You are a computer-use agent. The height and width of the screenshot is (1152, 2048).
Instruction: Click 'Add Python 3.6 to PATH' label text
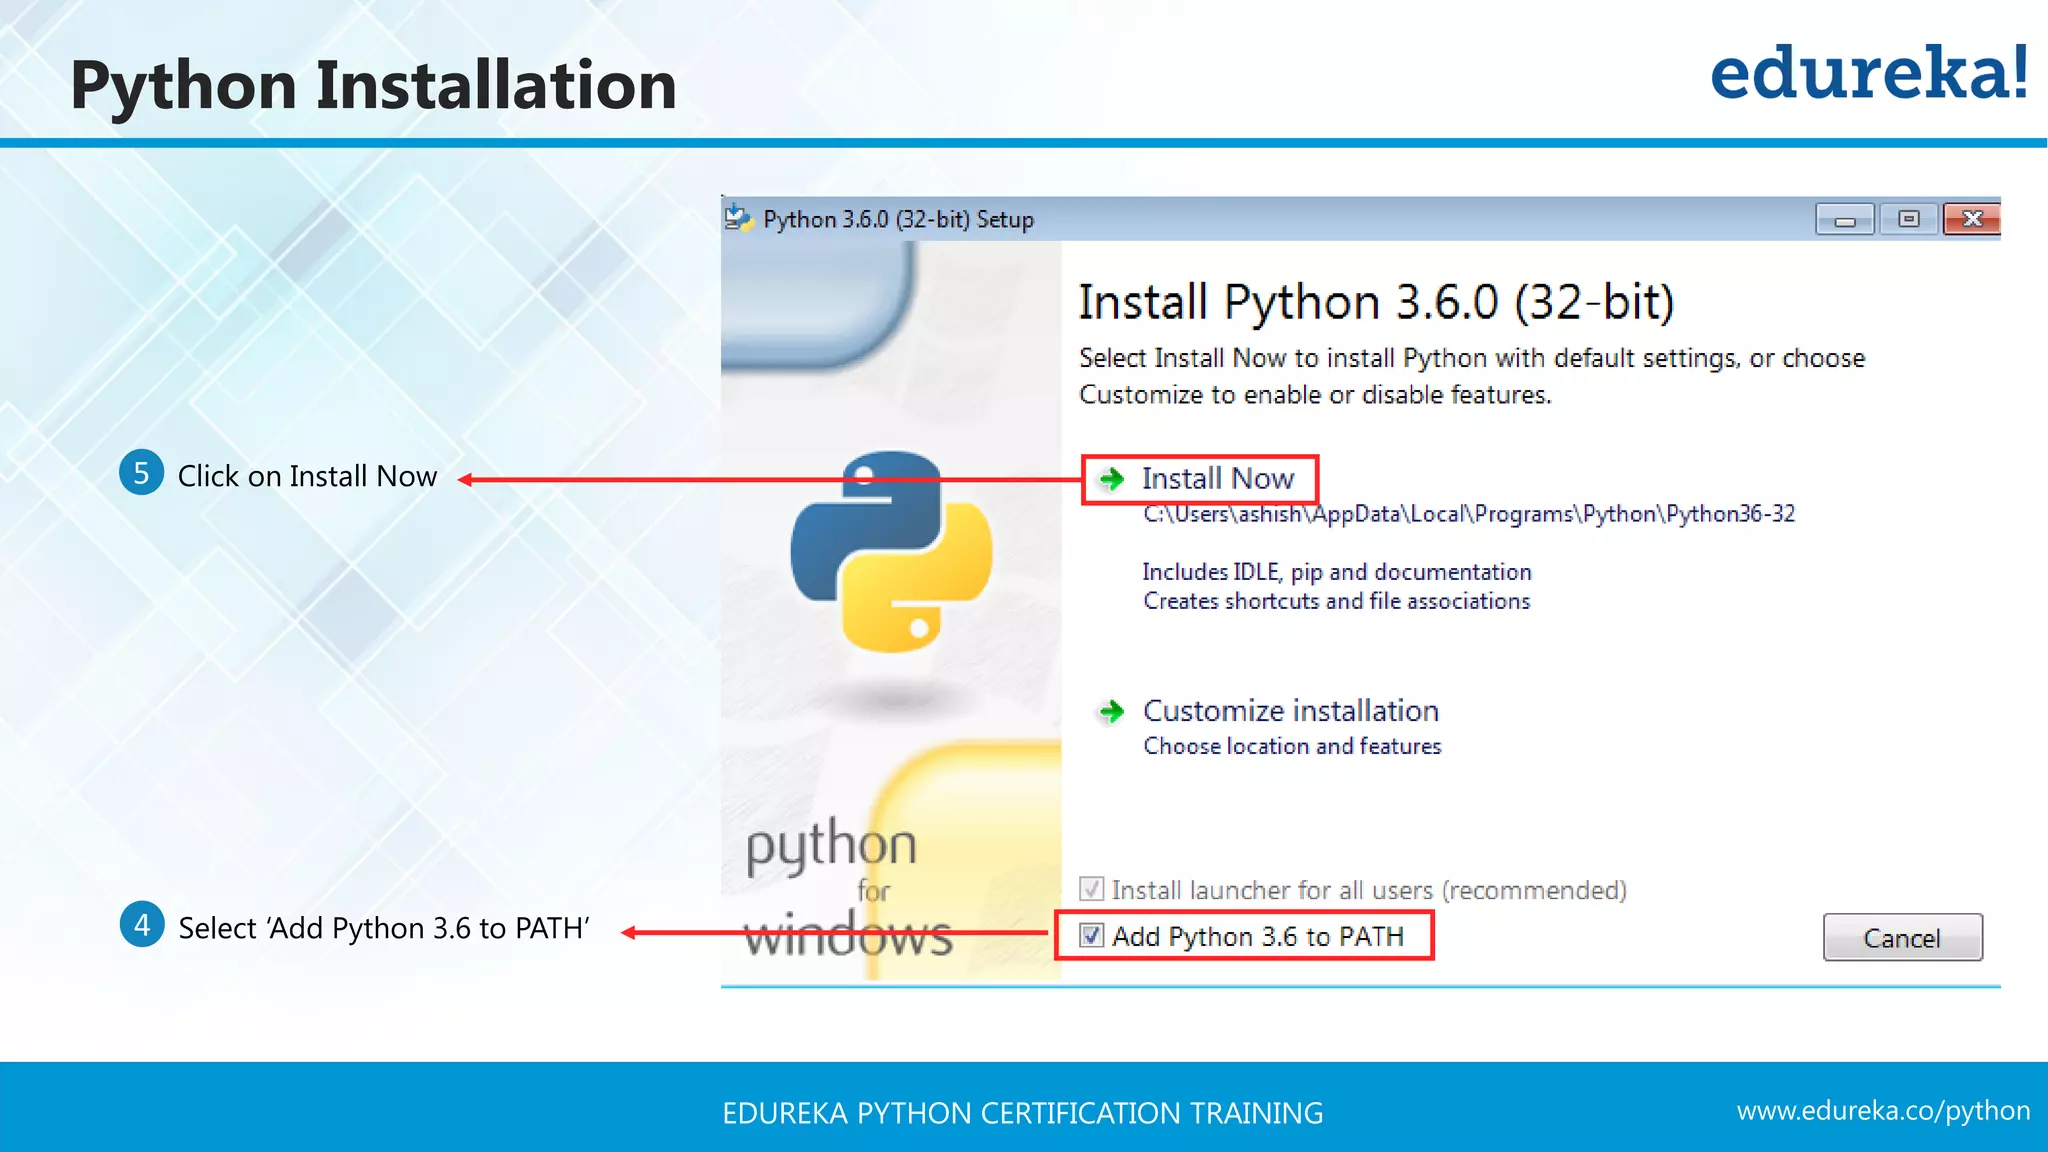[x=1258, y=937]
